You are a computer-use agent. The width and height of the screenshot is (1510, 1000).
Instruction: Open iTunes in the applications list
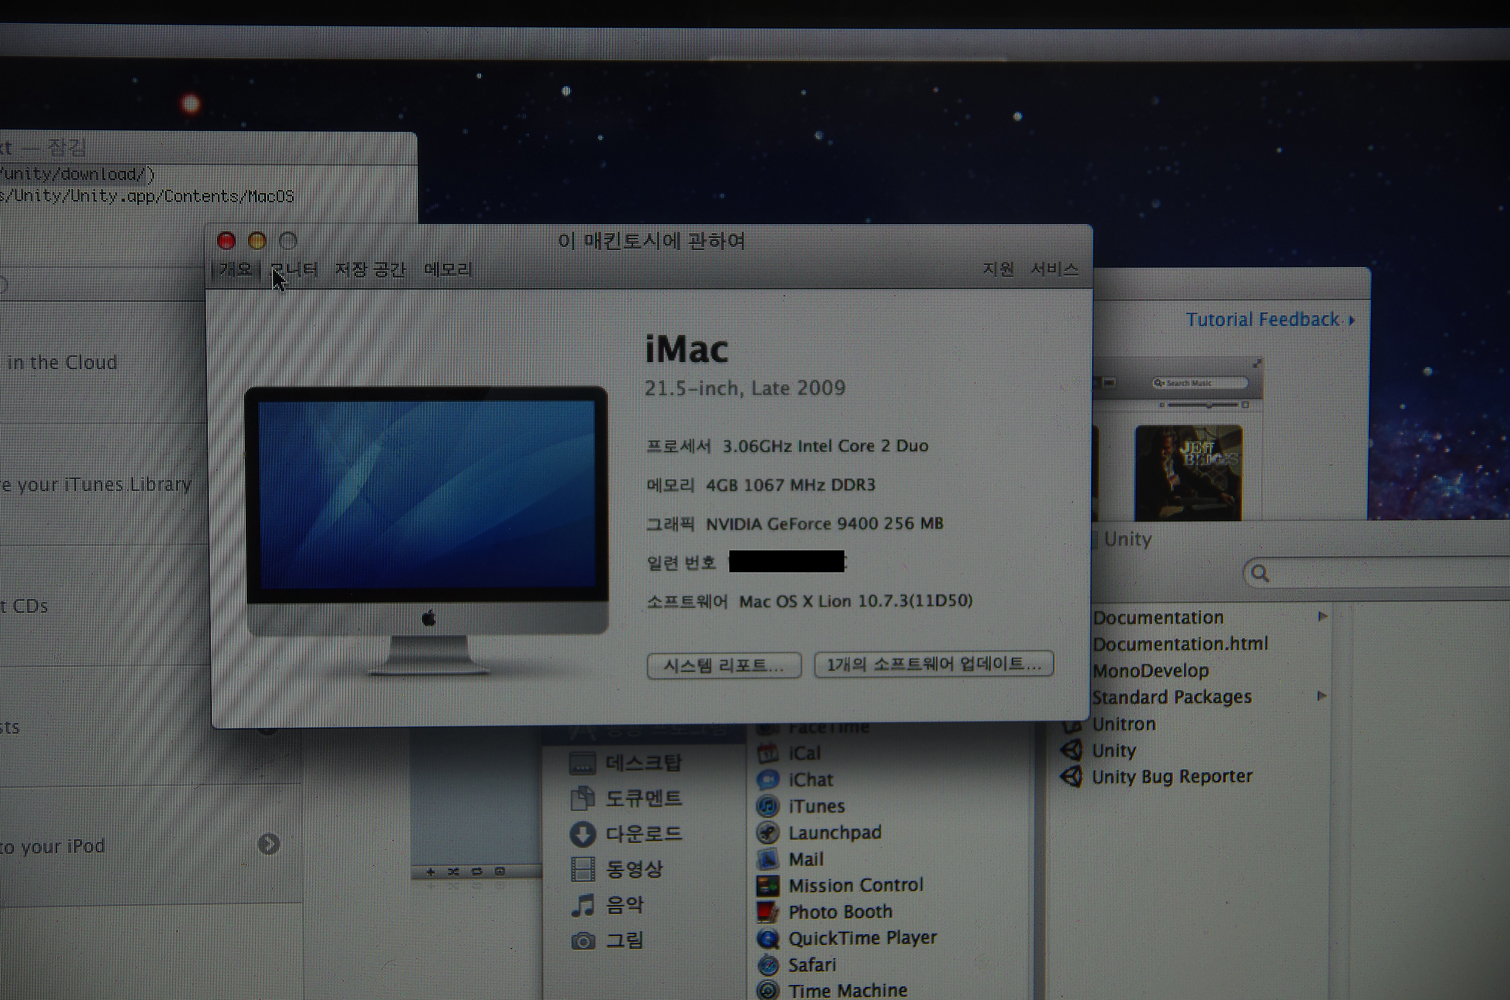(x=815, y=806)
